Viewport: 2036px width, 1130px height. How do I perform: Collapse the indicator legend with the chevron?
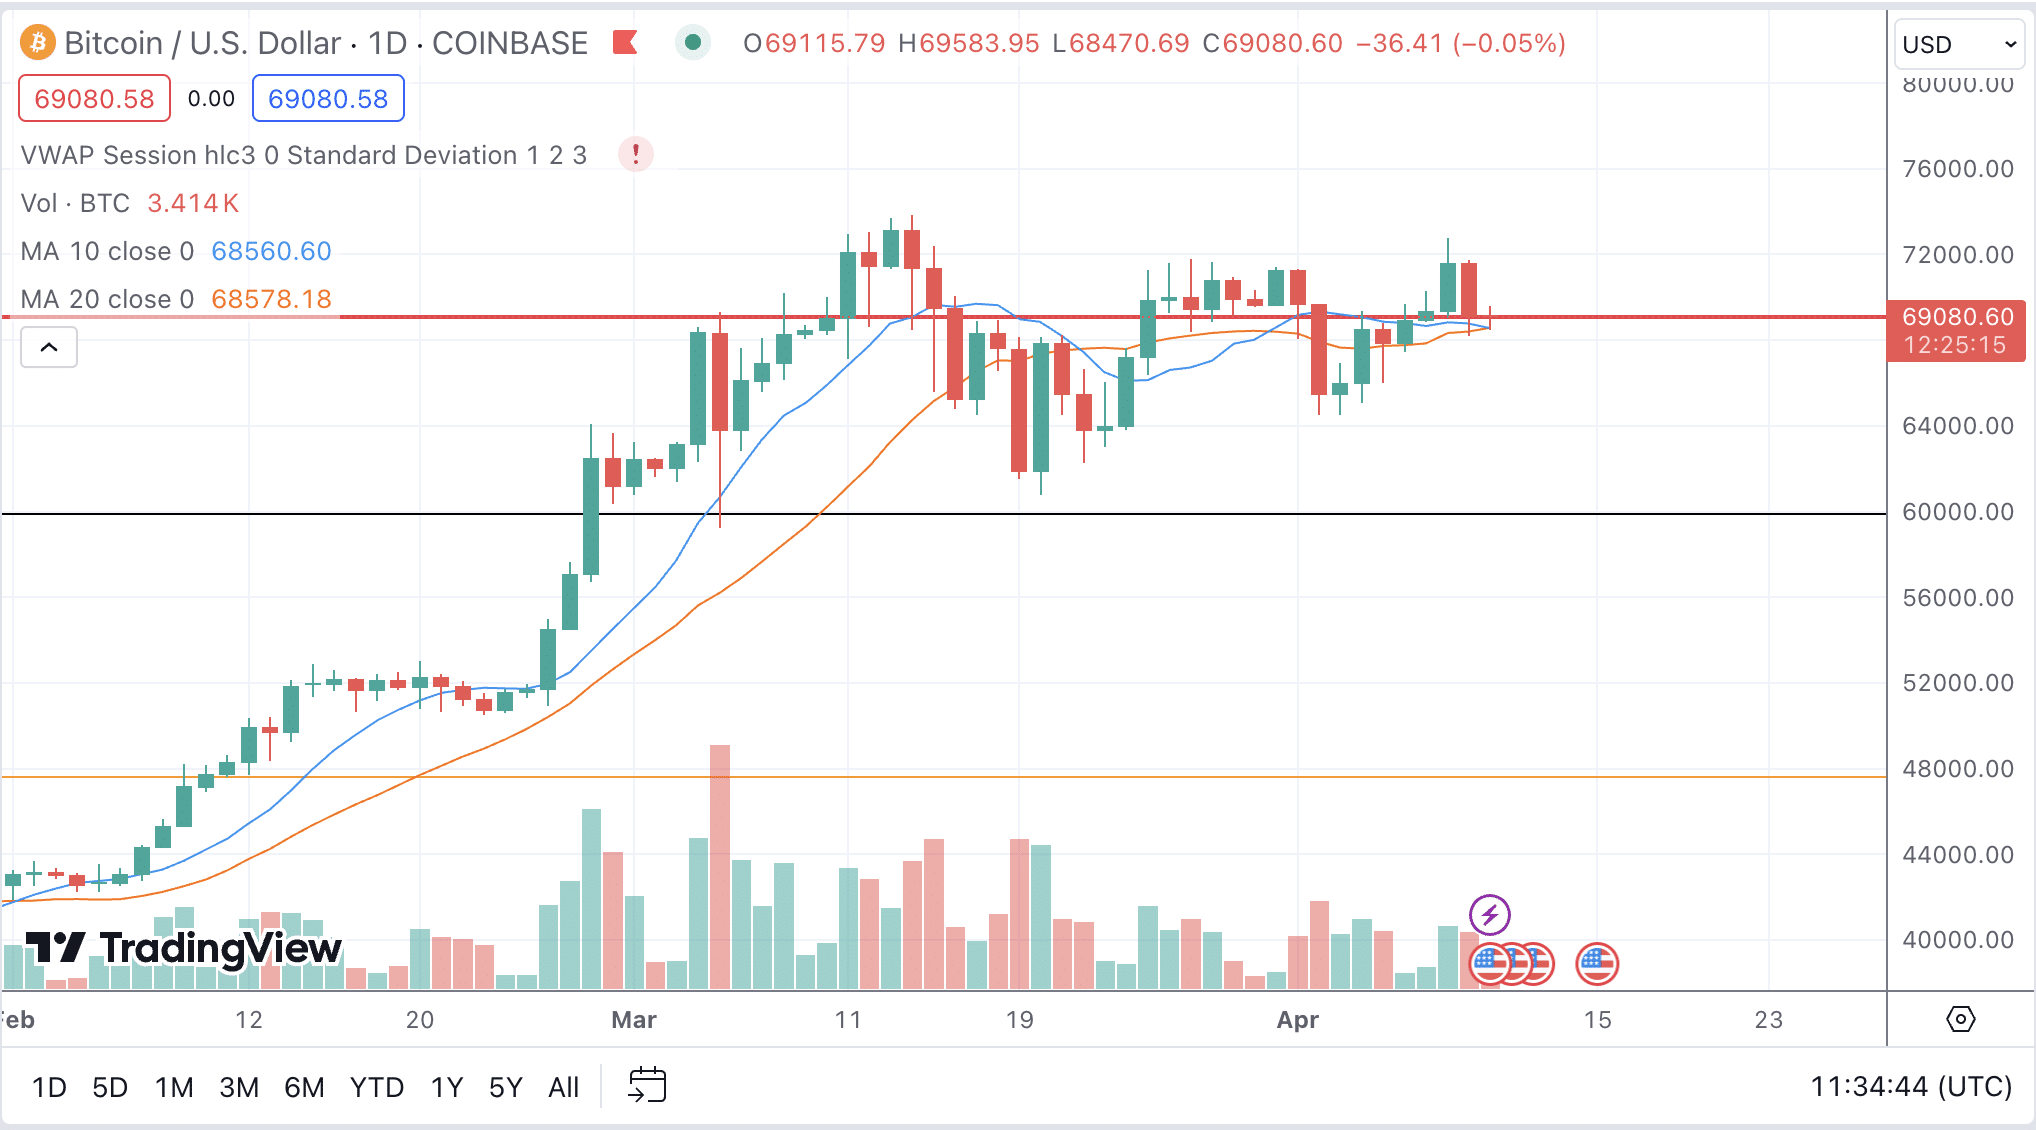tap(49, 347)
